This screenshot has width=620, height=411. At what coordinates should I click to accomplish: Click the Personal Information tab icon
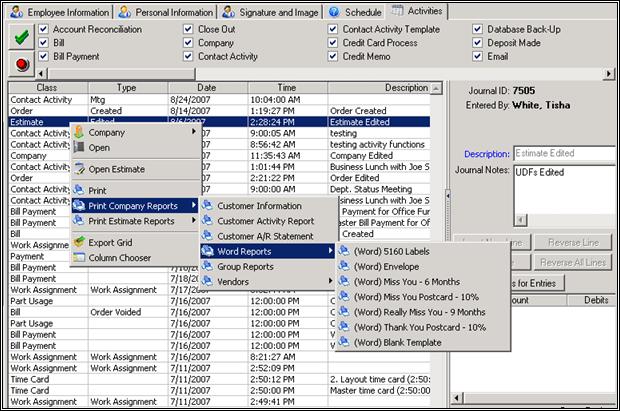[x=125, y=12]
